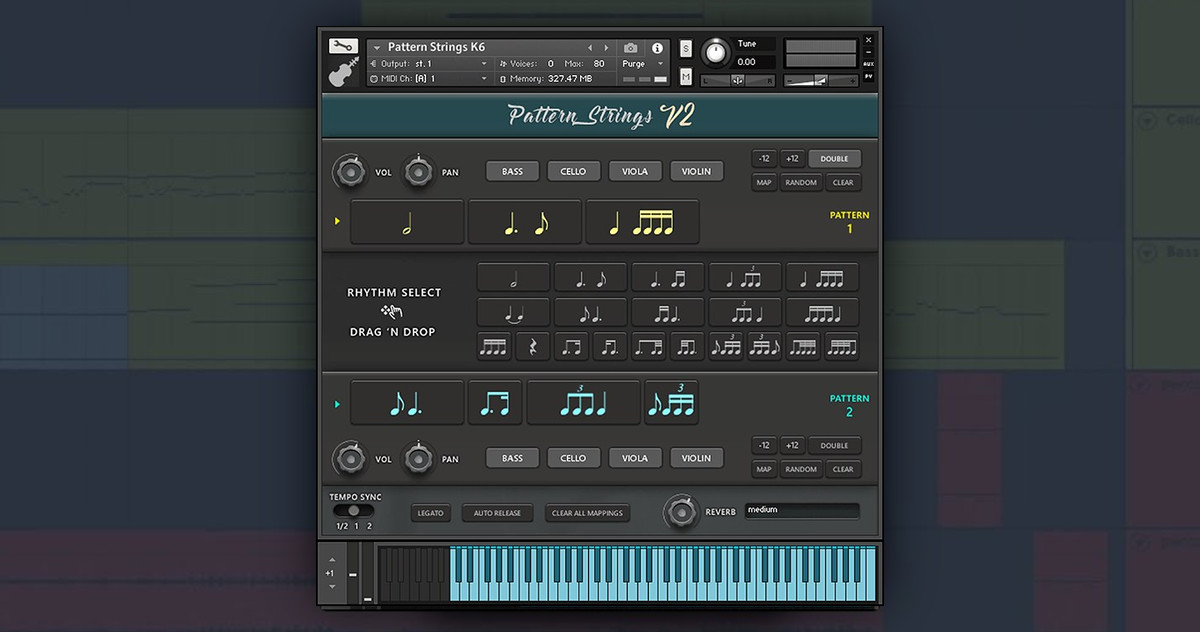Select the half note rhythm in Rhythm Select

[x=513, y=278]
